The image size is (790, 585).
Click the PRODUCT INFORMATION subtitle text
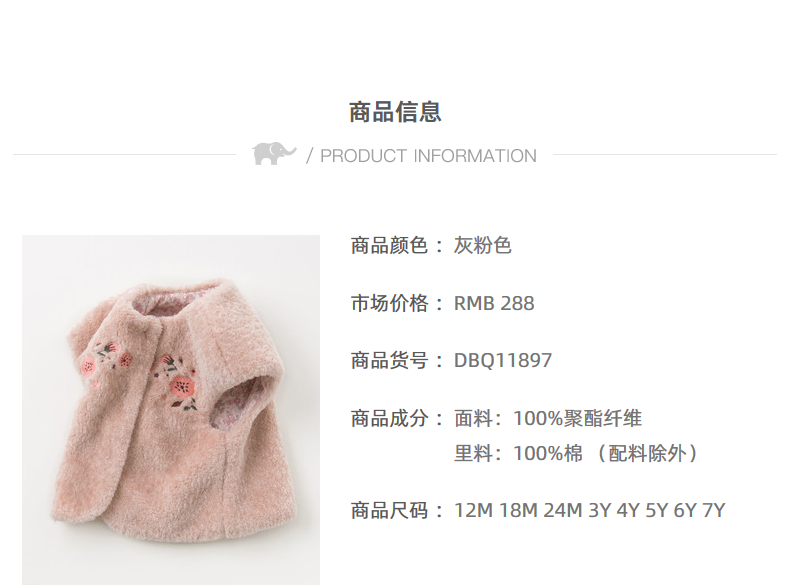tap(428, 156)
